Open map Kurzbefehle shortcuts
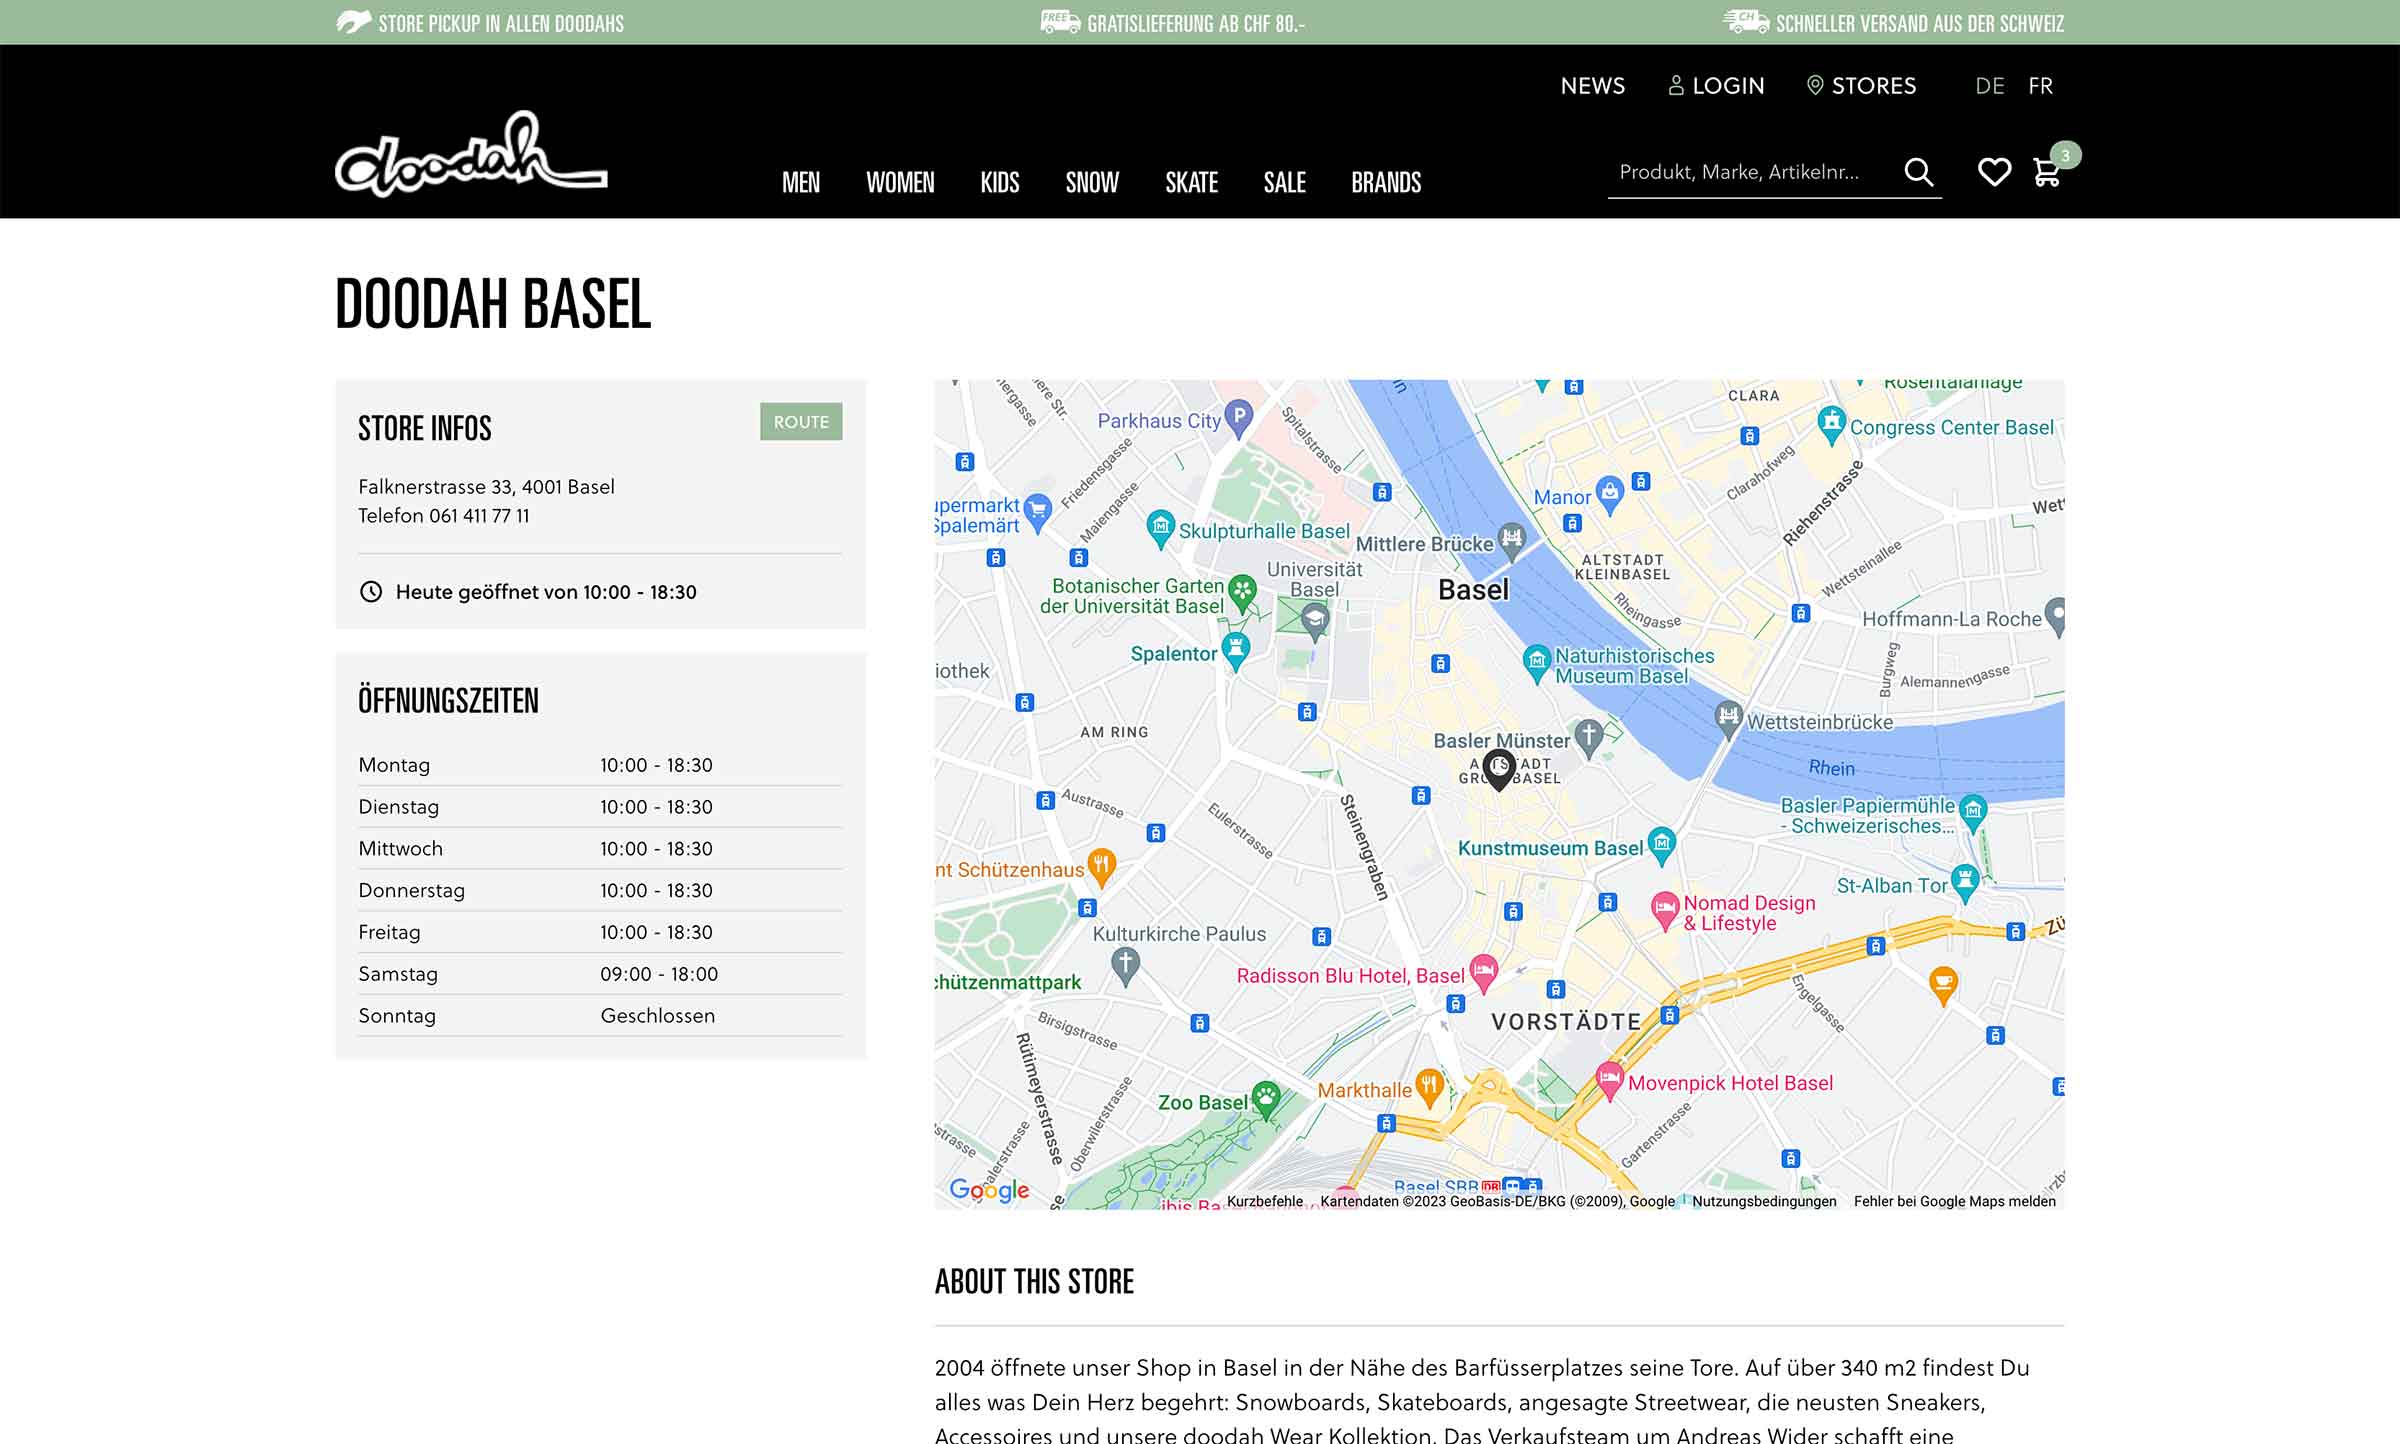The image size is (2400, 1444). [x=1265, y=1201]
